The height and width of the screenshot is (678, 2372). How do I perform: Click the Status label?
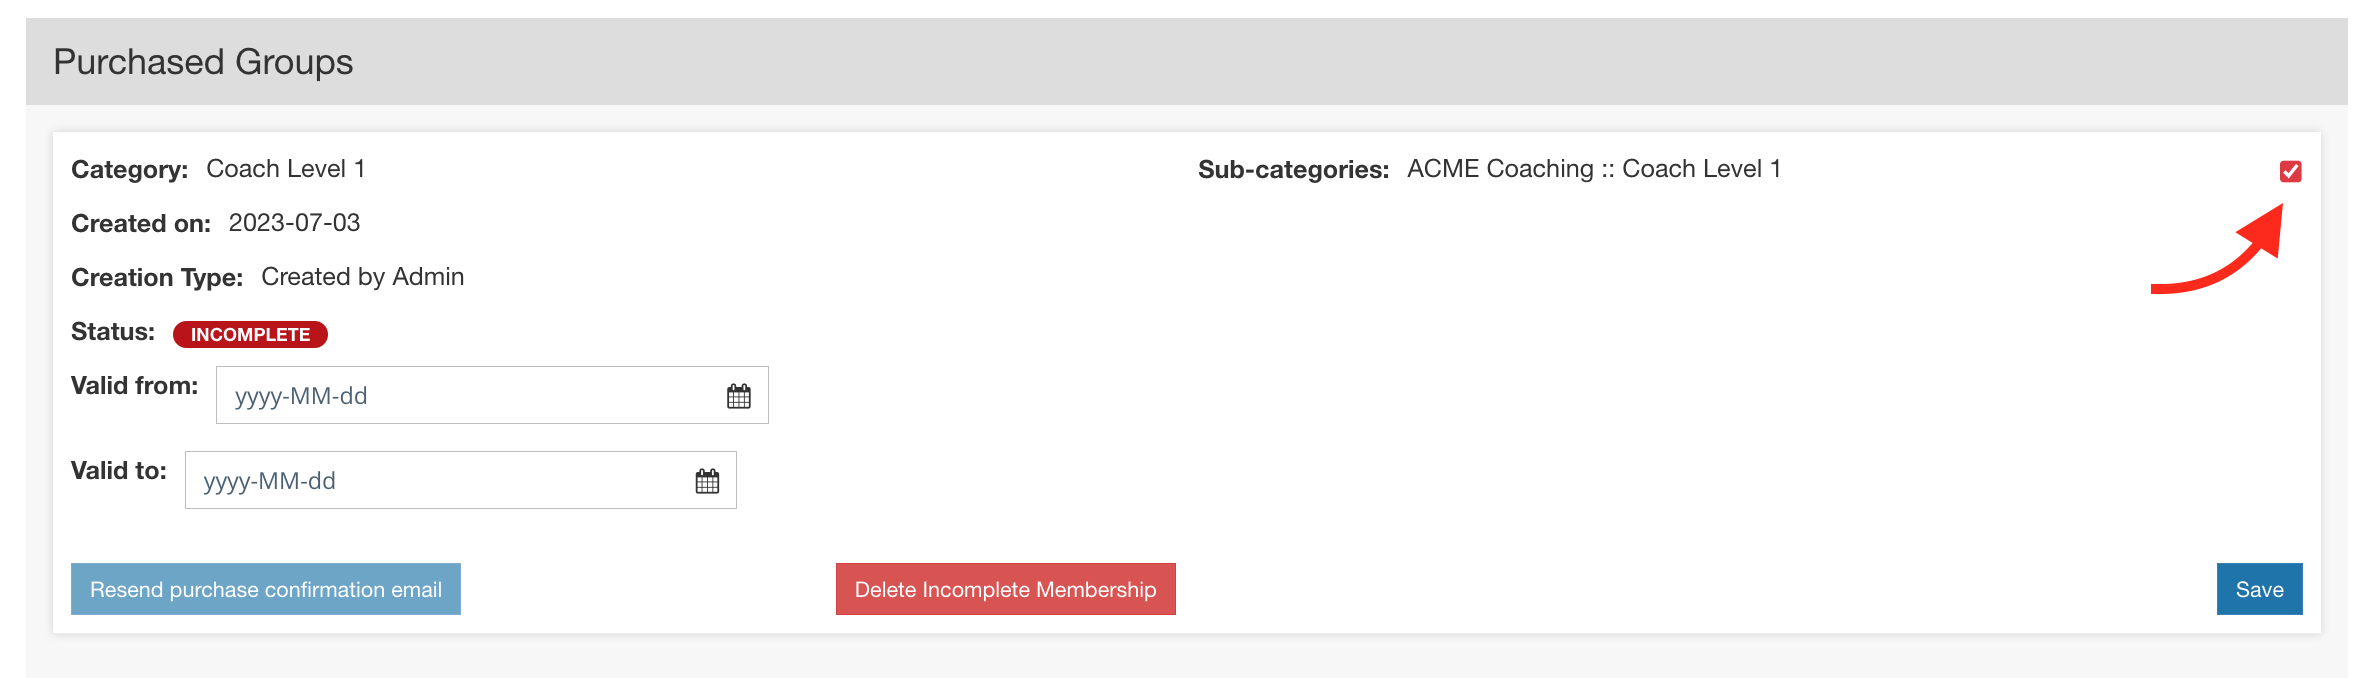click(113, 332)
